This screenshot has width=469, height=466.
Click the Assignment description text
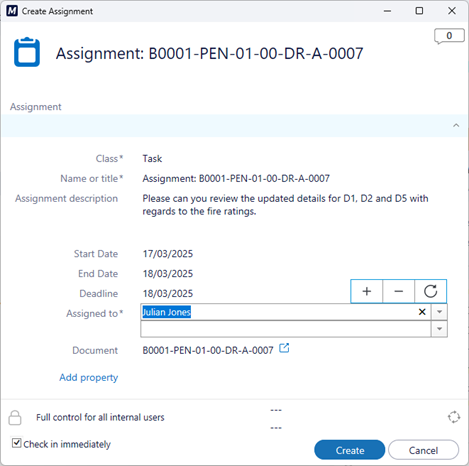pyautogui.click(x=285, y=205)
